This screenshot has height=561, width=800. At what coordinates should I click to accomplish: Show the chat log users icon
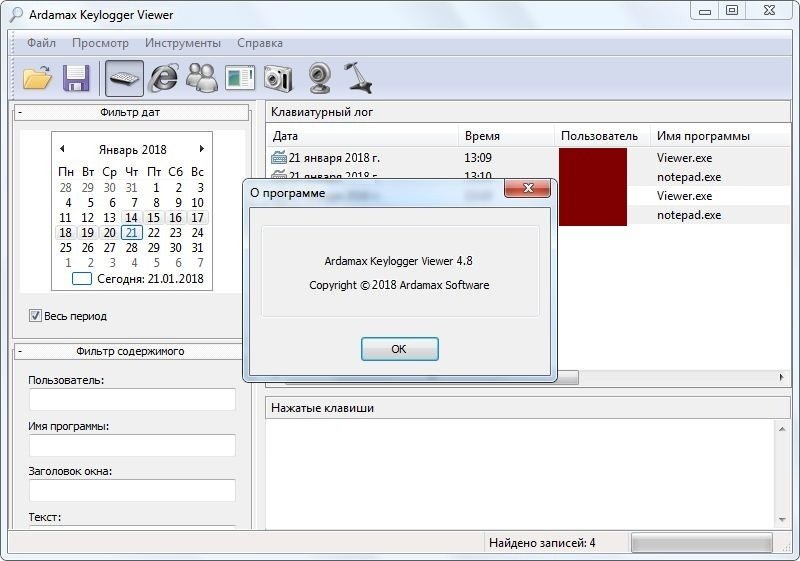[202, 78]
